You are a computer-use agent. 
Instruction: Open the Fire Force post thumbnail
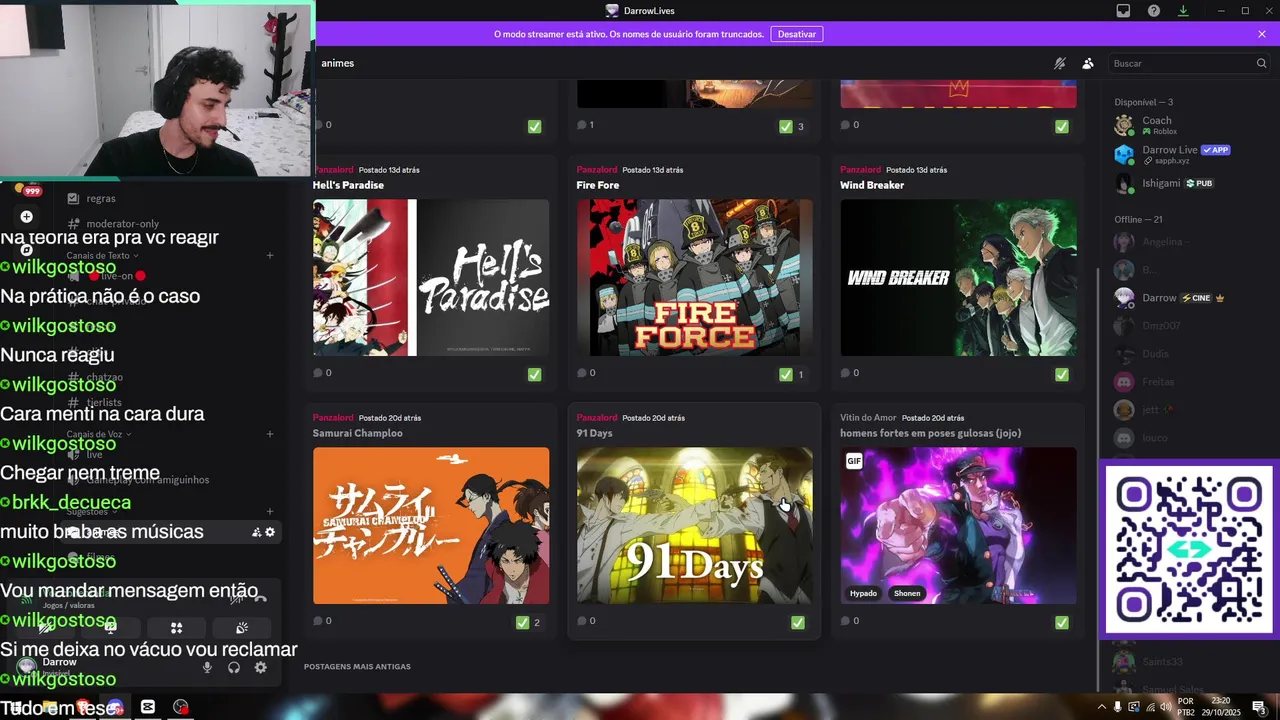pyautogui.click(x=695, y=278)
